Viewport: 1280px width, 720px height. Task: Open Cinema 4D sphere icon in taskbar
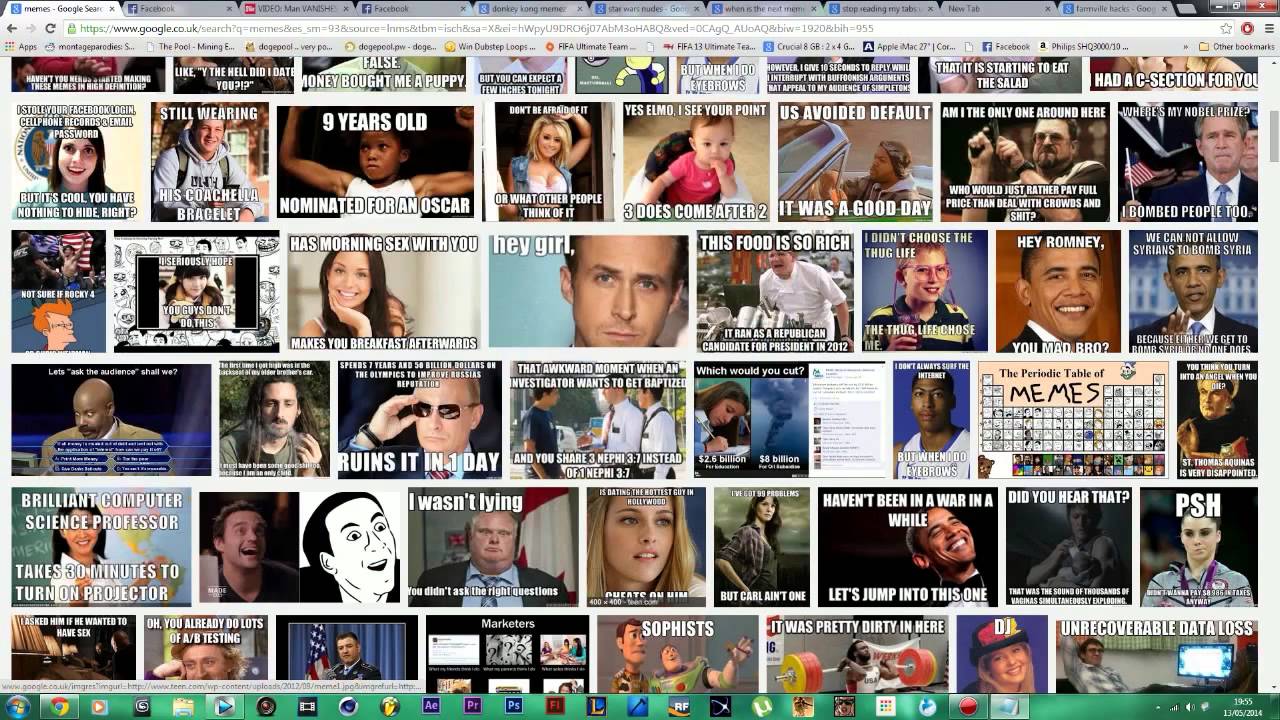point(349,706)
